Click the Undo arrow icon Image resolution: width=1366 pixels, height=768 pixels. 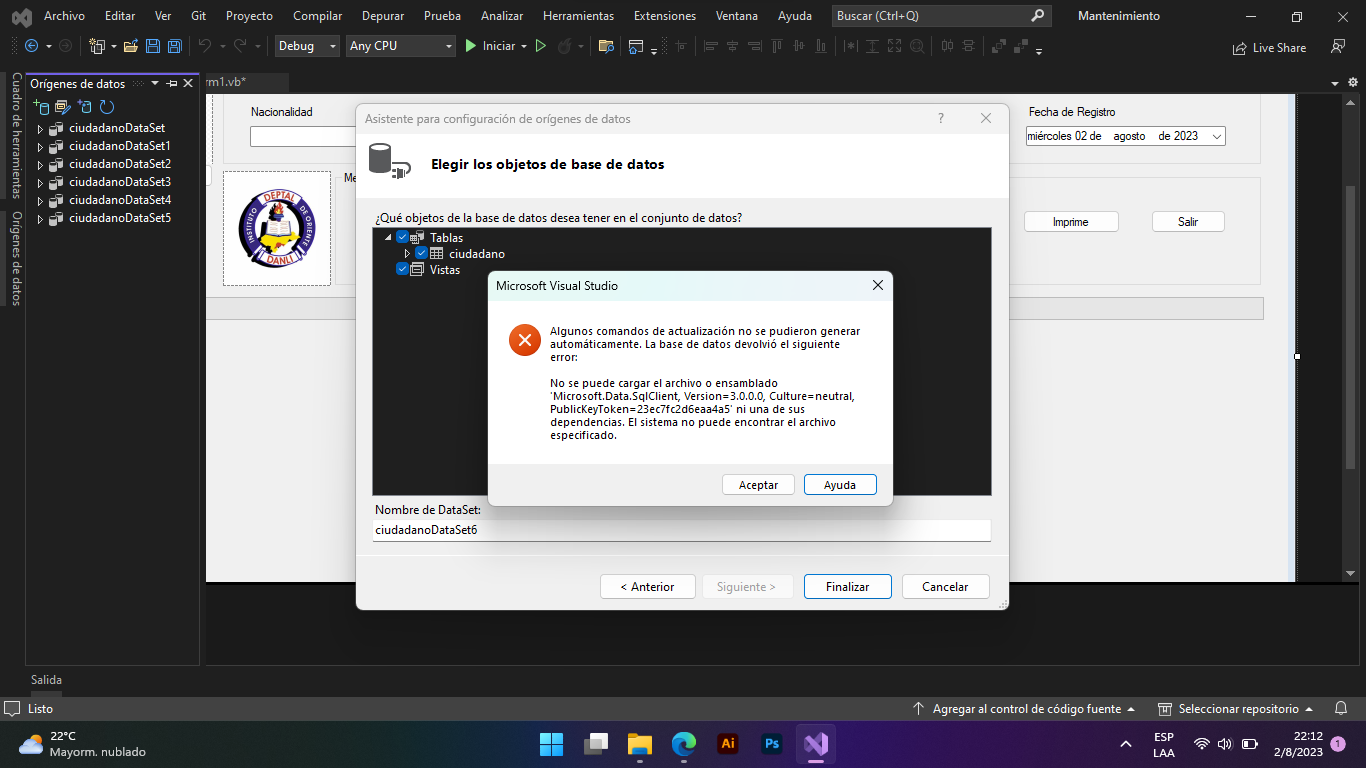pos(204,46)
